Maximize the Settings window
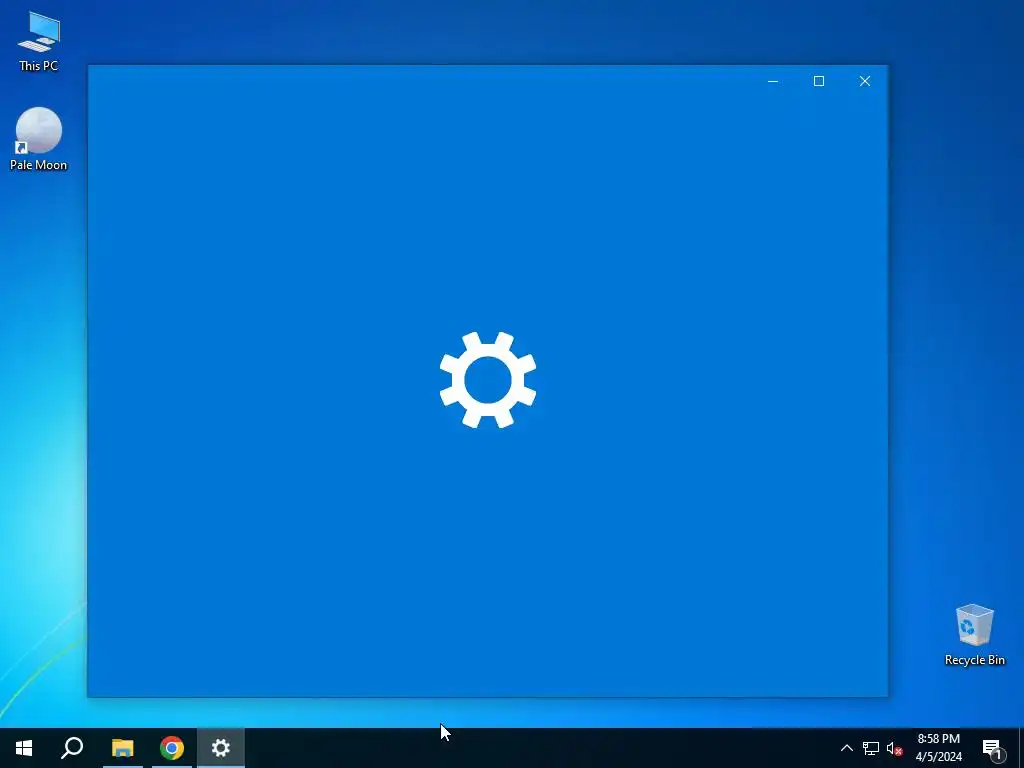The image size is (1024, 768). (x=819, y=81)
